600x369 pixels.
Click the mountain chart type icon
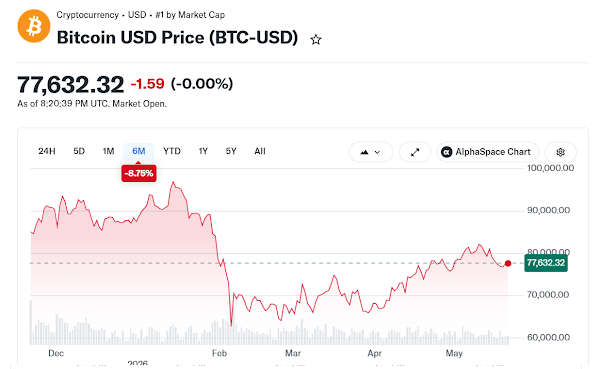pyautogui.click(x=364, y=152)
